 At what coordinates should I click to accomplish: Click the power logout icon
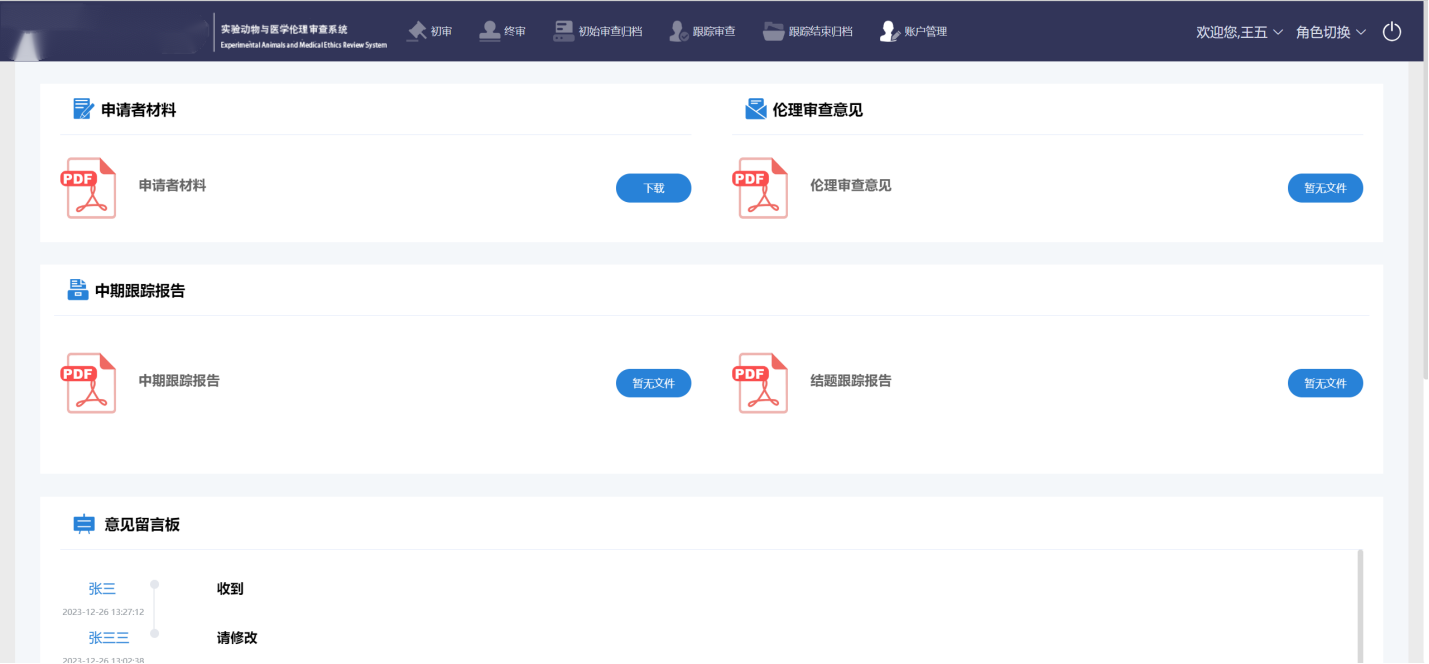[x=1392, y=32]
